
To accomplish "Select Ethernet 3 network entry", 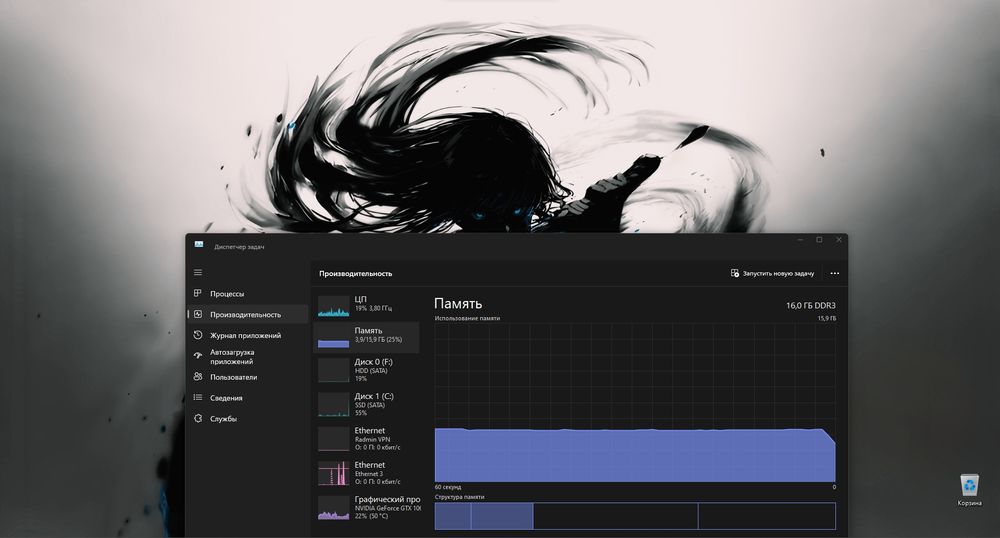I will (367, 474).
